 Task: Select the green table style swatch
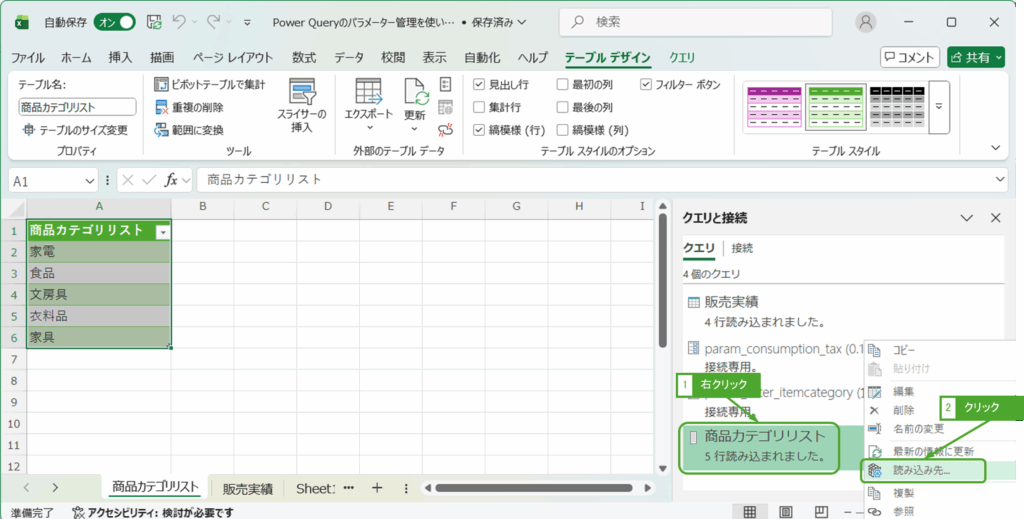pos(835,108)
